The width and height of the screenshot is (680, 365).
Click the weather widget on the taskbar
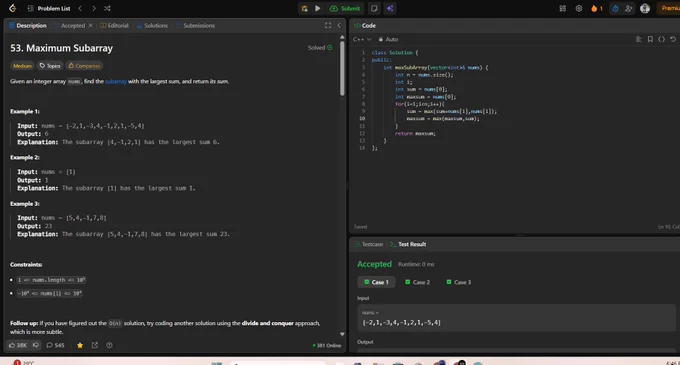click(x=24, y=362)
